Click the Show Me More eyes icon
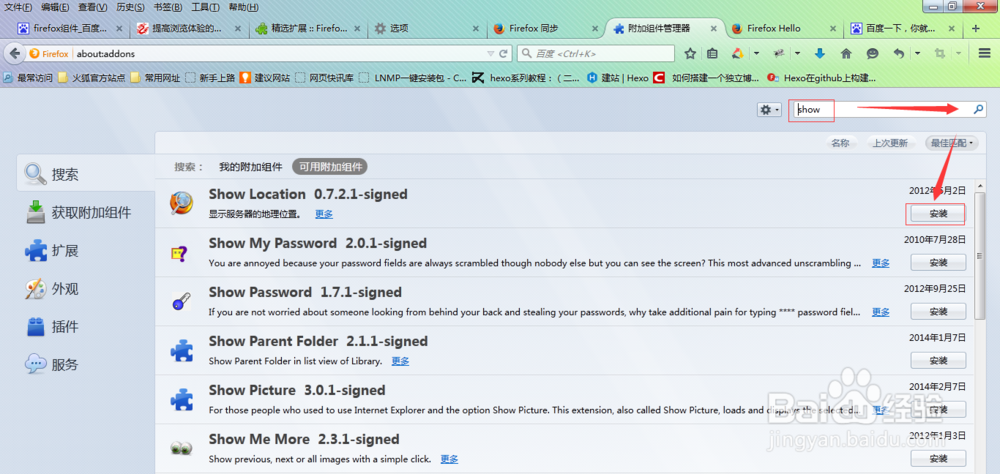This screenshot has height=474, width=1000. pyautogui.click(x=180, y=448)
